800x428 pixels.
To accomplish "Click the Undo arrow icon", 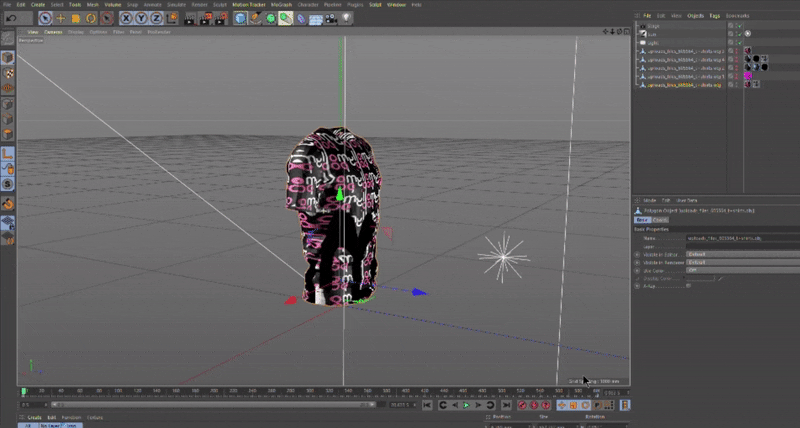I will pyautogui.click(x=12, y=18).
